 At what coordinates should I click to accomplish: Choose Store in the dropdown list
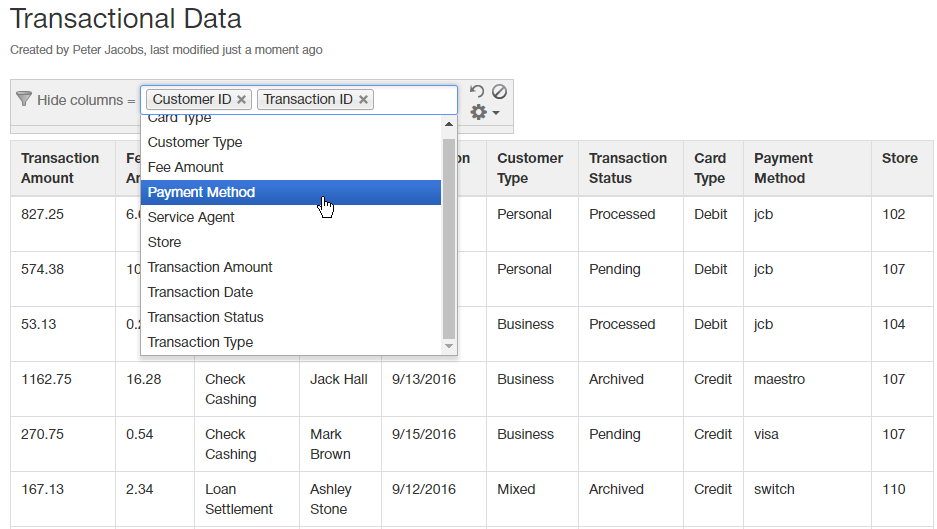pyautogui.click(x=165, y=242)
